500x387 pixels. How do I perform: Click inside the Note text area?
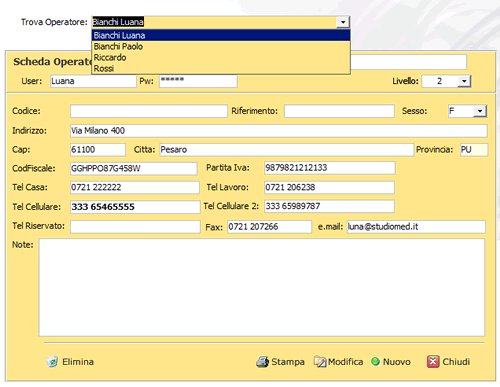pos(262,287)
